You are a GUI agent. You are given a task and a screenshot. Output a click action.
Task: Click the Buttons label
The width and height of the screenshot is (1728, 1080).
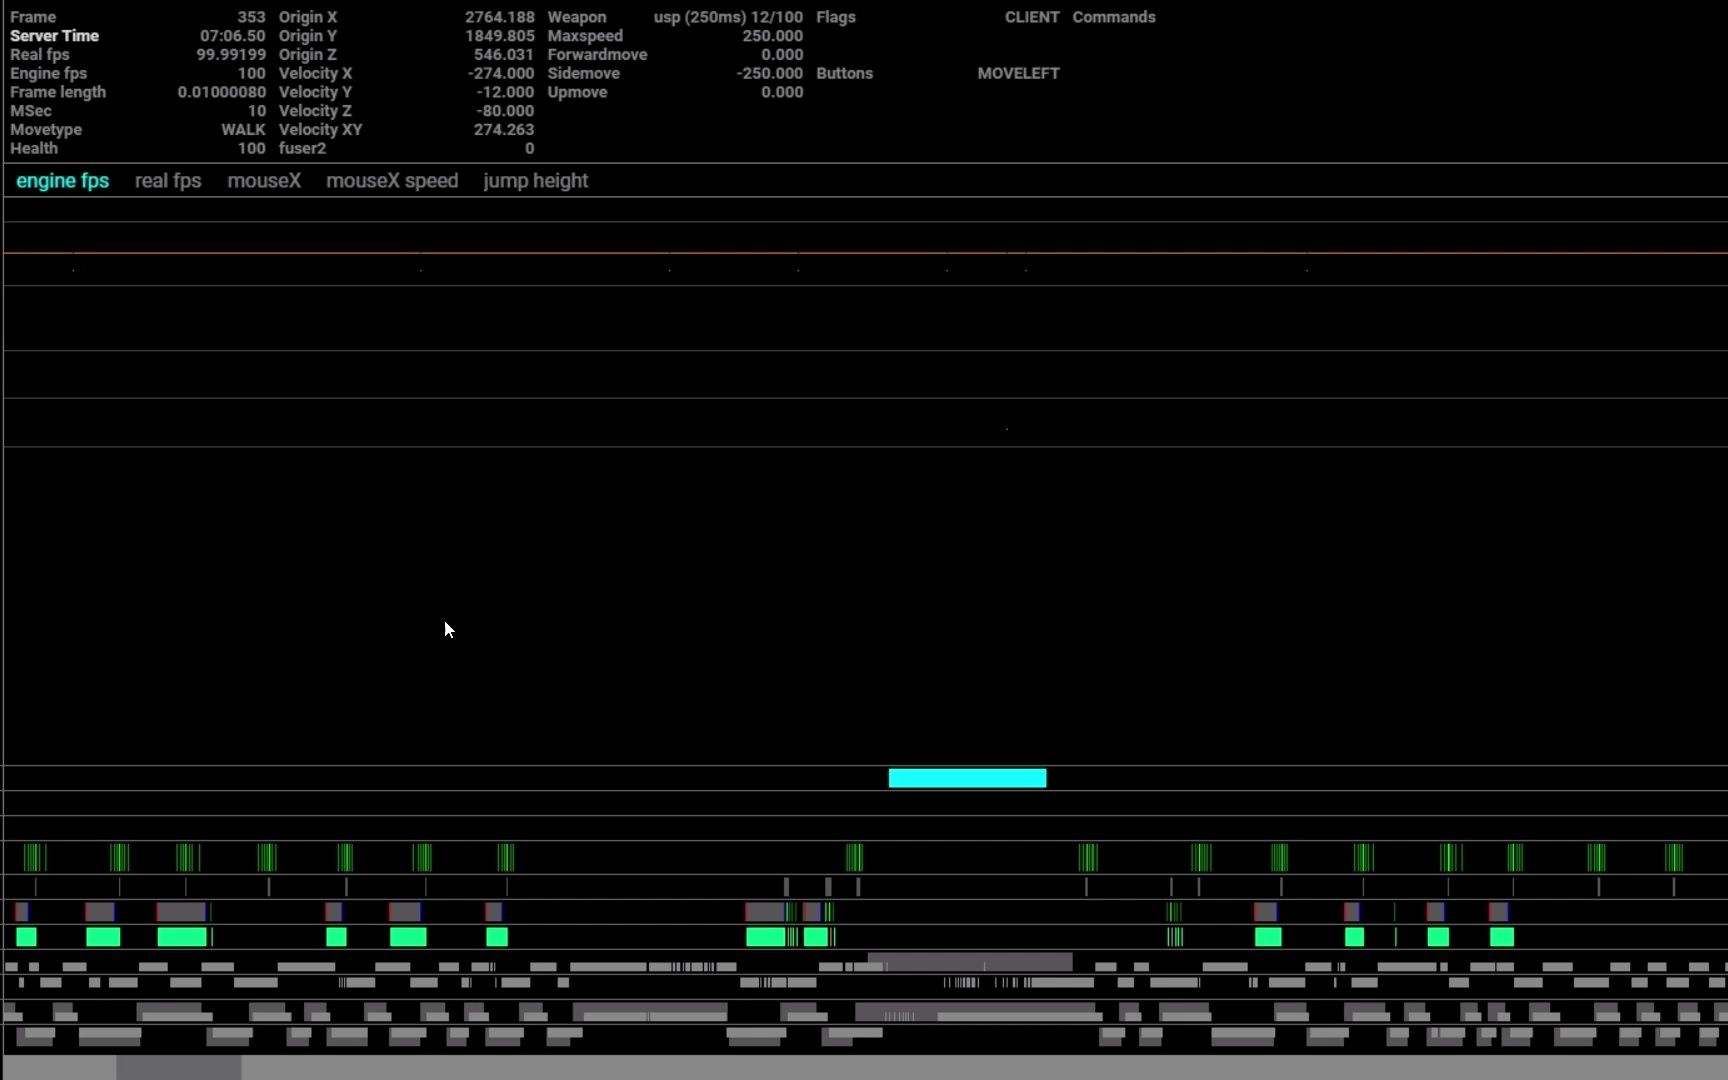point(844,73)
